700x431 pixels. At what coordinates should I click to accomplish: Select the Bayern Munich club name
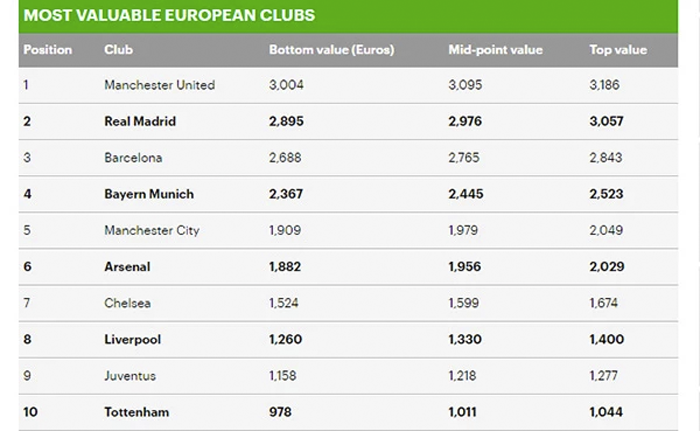click(149, 194)
